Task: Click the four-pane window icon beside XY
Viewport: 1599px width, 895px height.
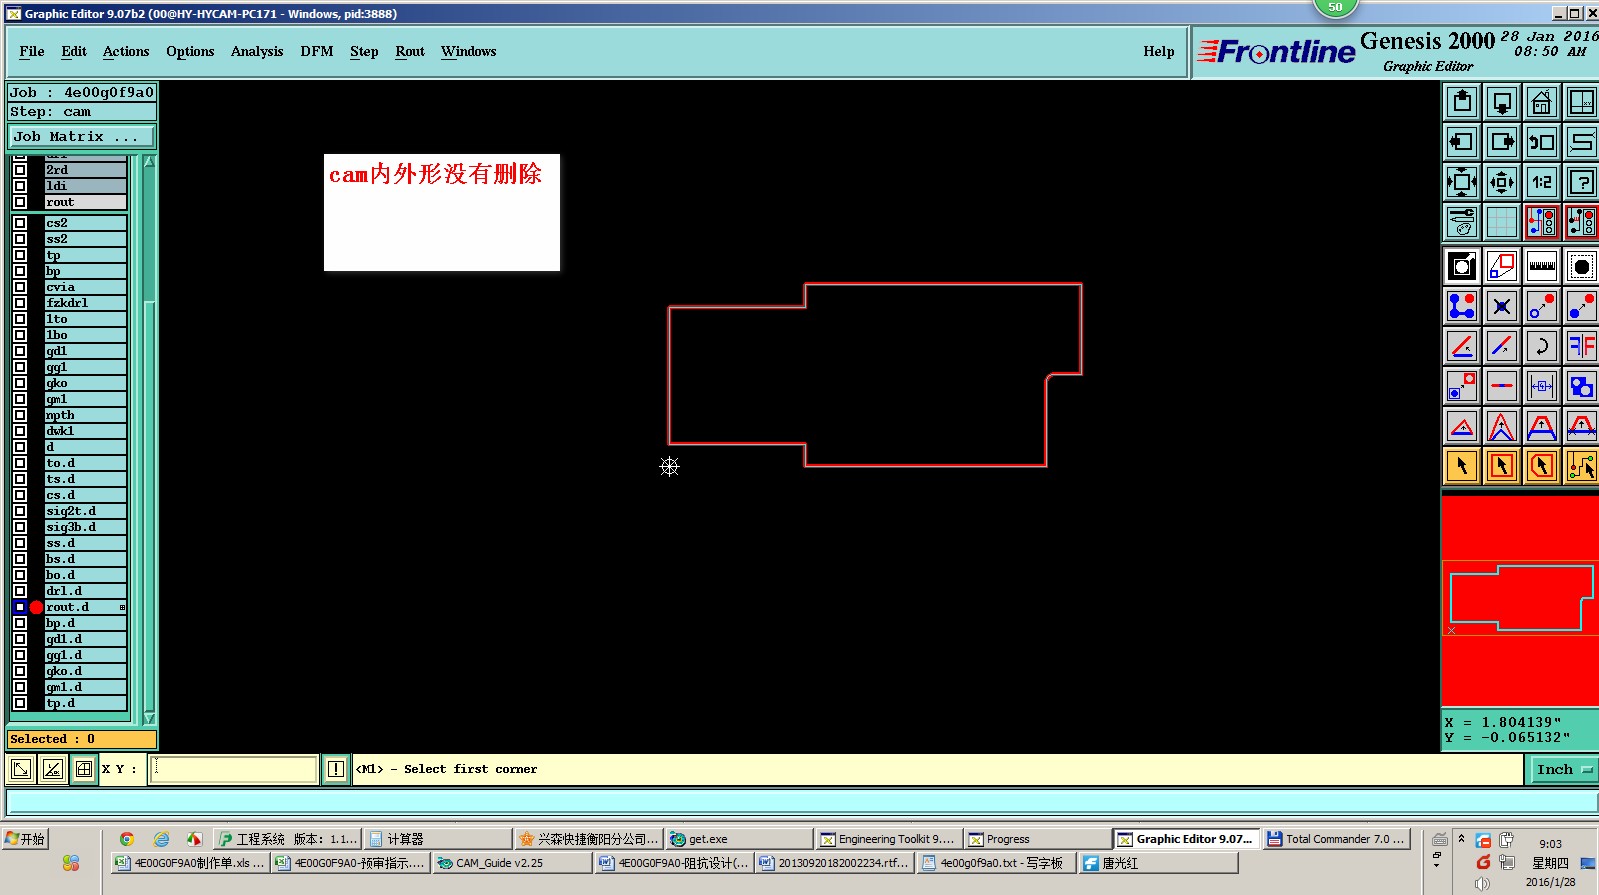Action: (x=84, y=769)
